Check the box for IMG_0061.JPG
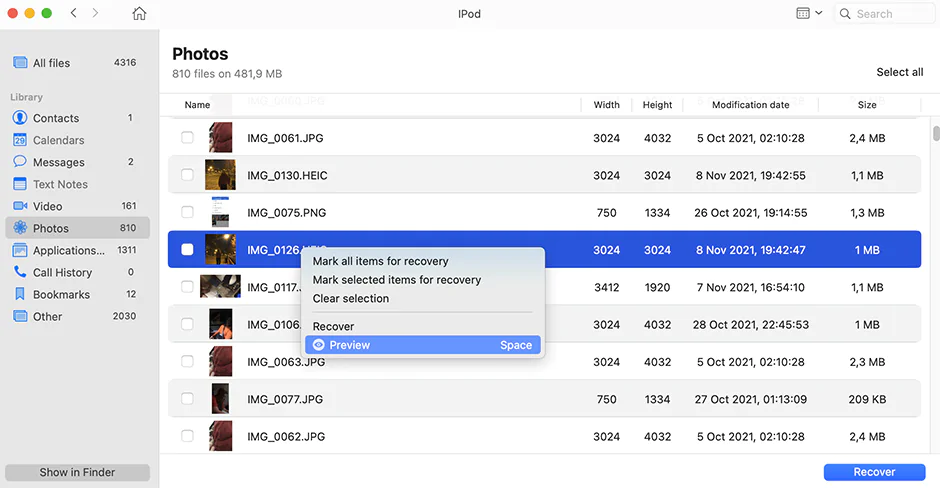The height and width of the screenshot is (488, 940). [x=187, y=138]
